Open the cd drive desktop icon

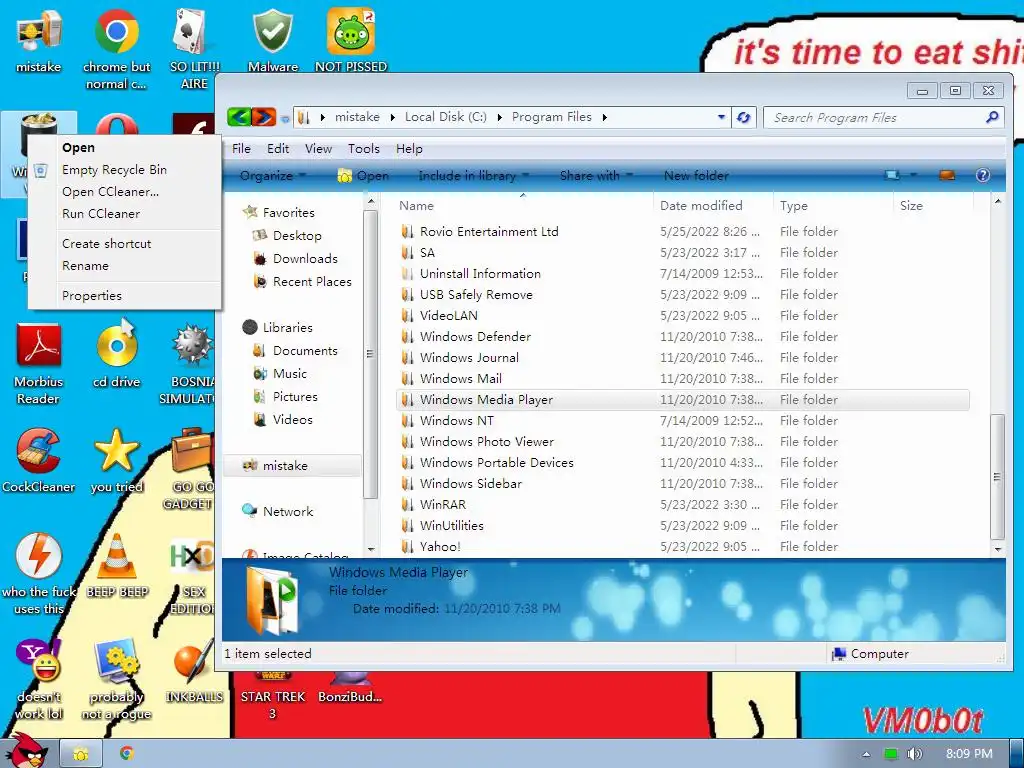click(x=116, y=356)
